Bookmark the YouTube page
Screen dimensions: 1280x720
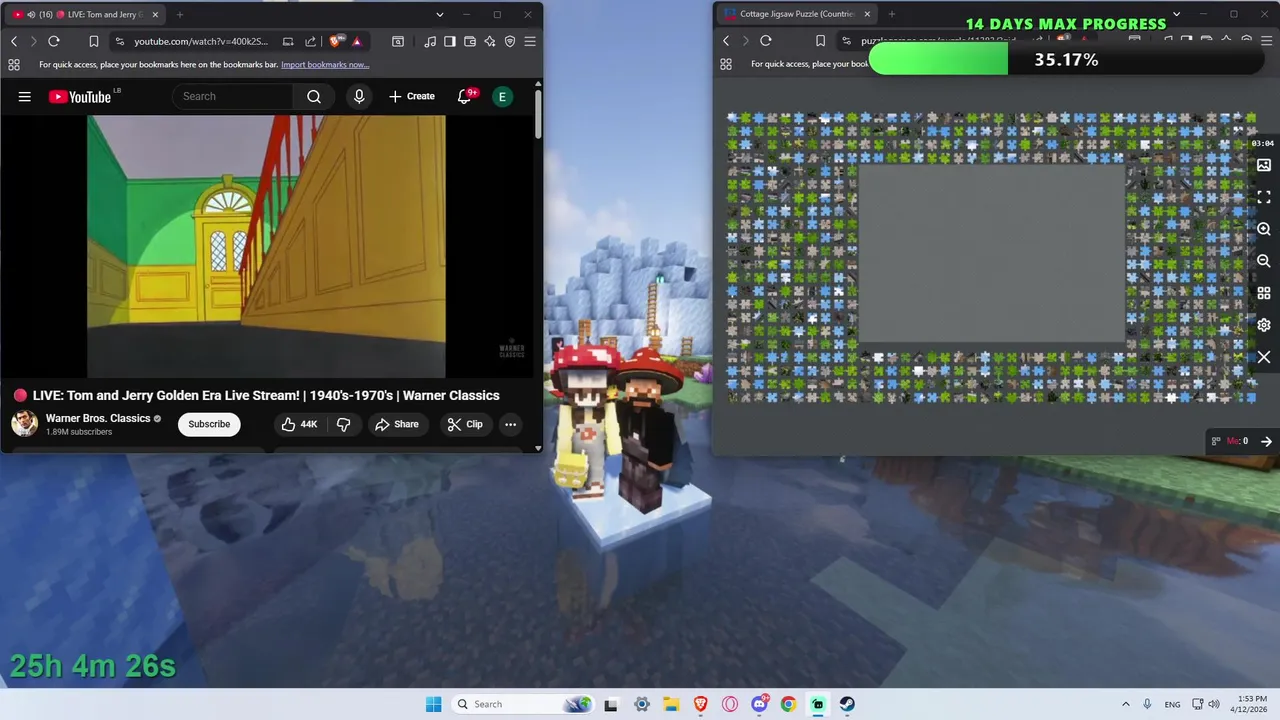(x=93, y=41)
